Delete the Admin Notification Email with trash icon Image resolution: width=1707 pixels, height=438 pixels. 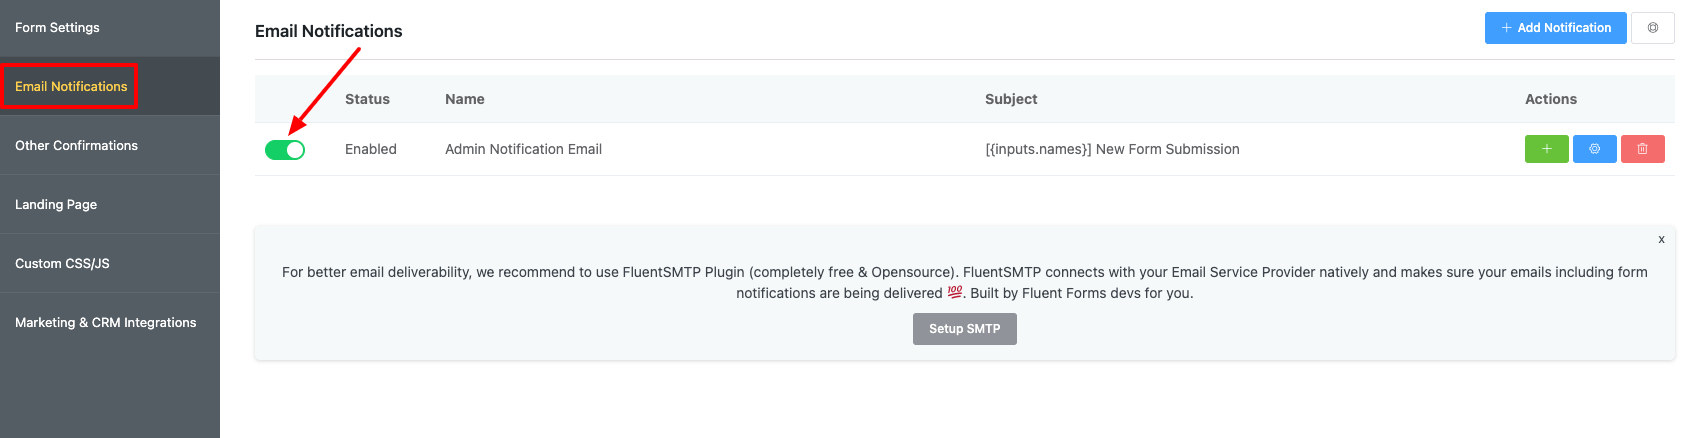click(x=1642, y=149)
